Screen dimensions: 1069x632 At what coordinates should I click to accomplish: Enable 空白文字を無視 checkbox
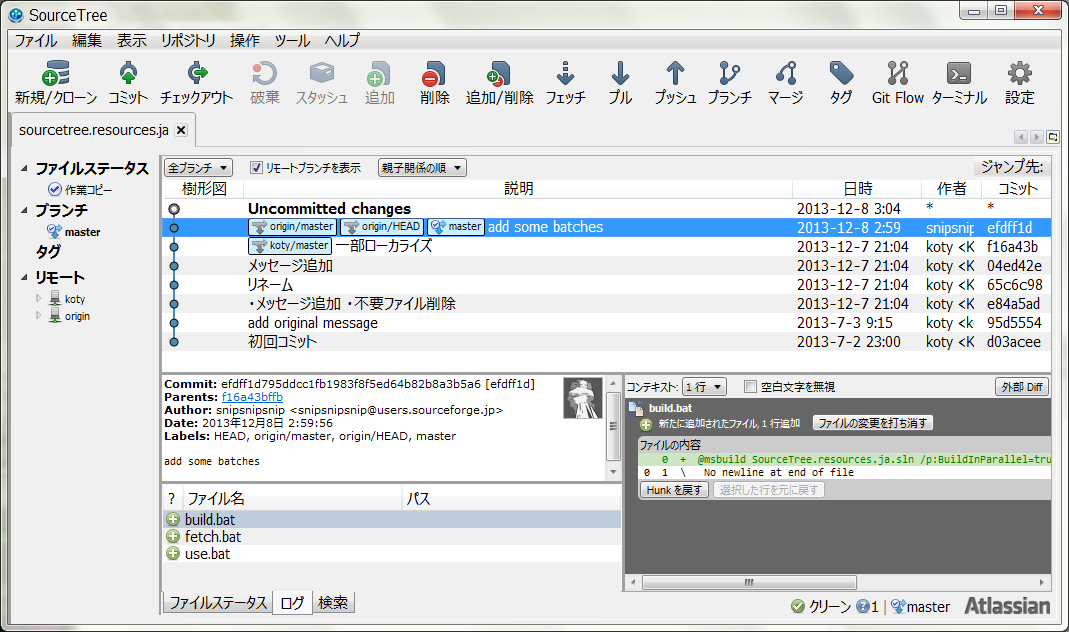click(751, 387)
